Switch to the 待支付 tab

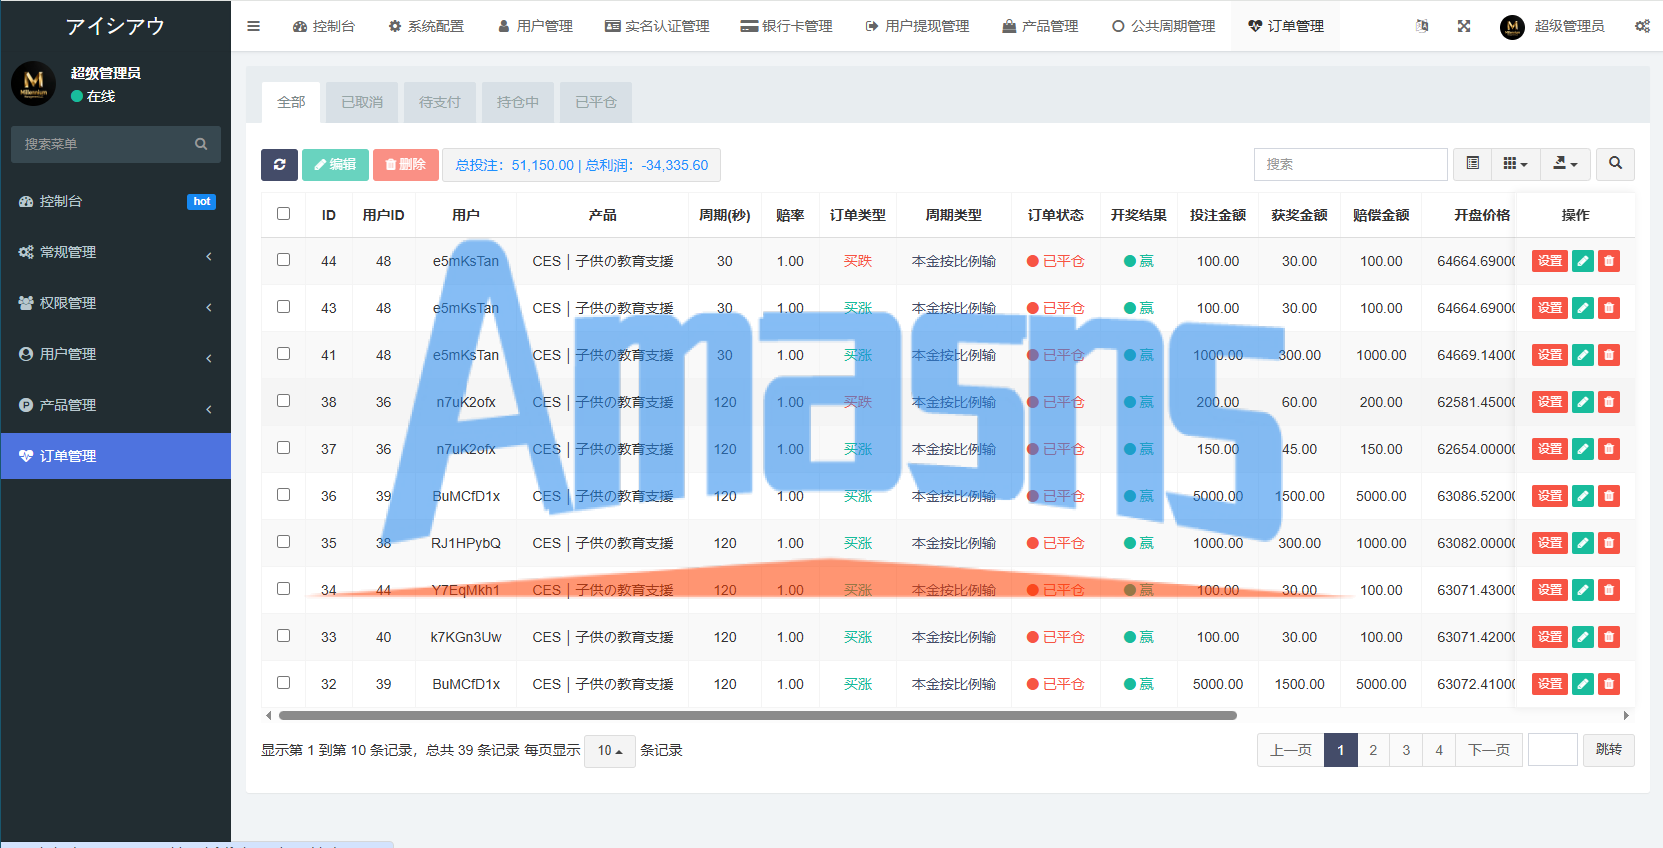coord(440,102)
